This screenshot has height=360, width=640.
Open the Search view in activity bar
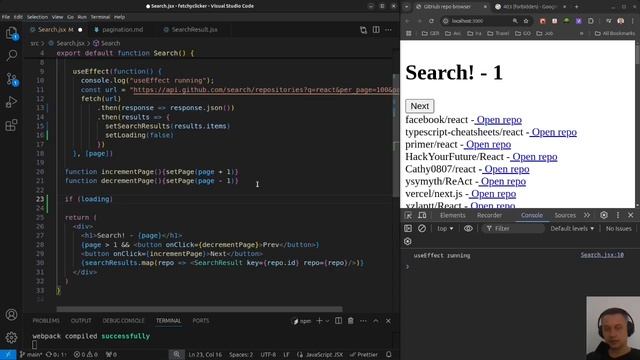point(11,55)
